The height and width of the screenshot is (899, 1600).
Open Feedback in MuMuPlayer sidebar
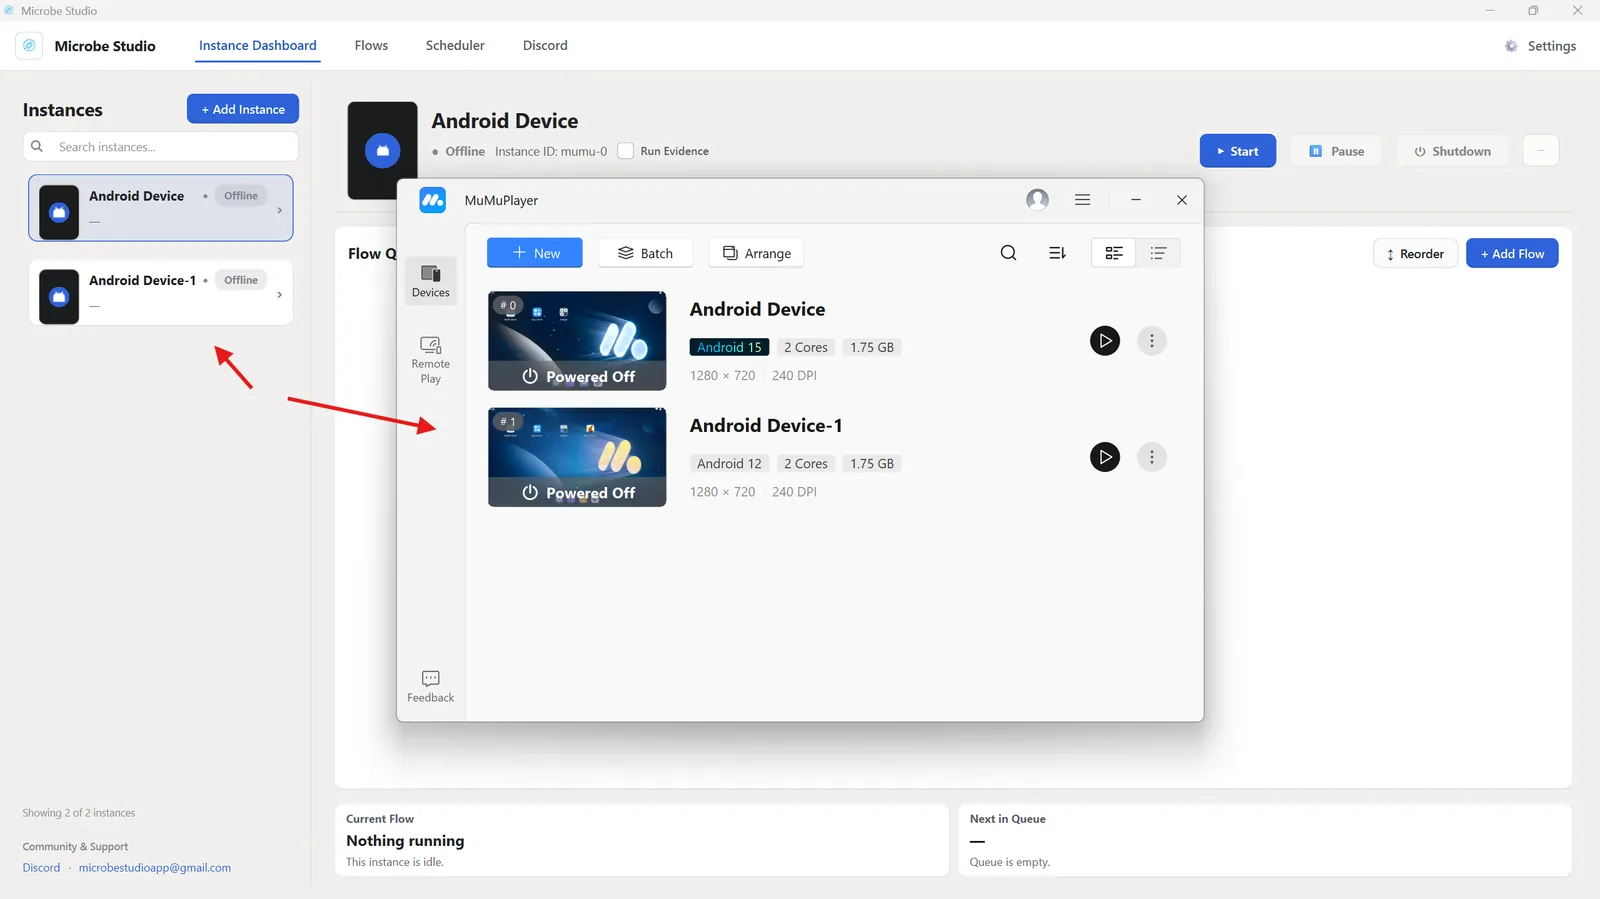431,686
